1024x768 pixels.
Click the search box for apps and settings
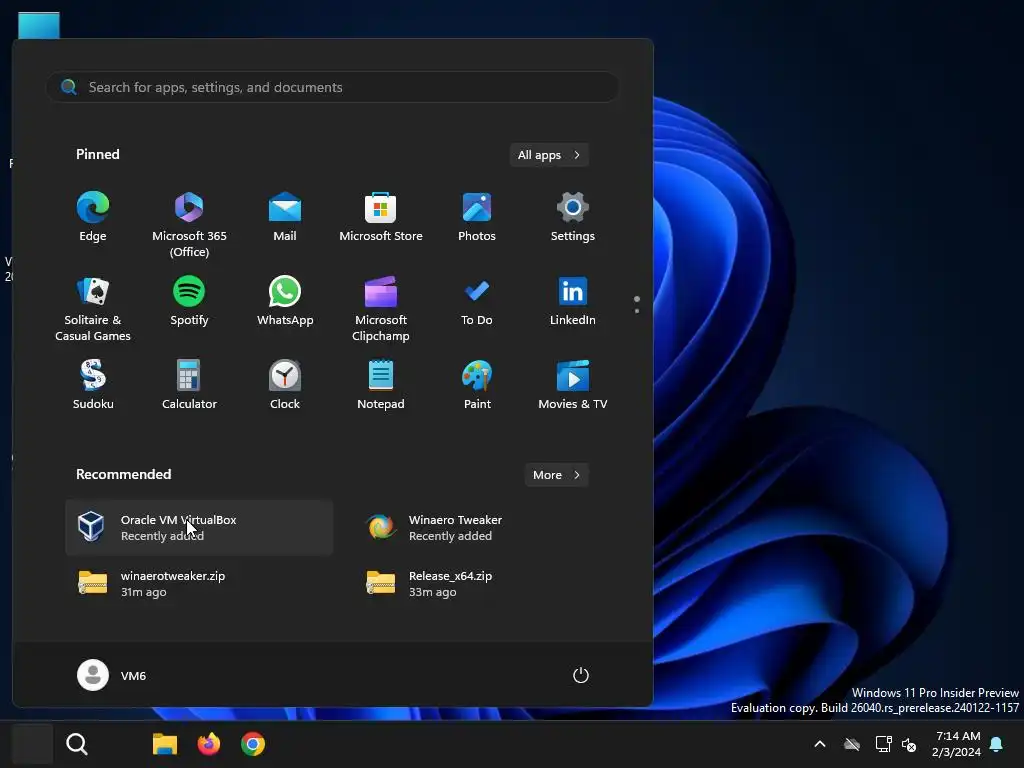coord(332,87)
